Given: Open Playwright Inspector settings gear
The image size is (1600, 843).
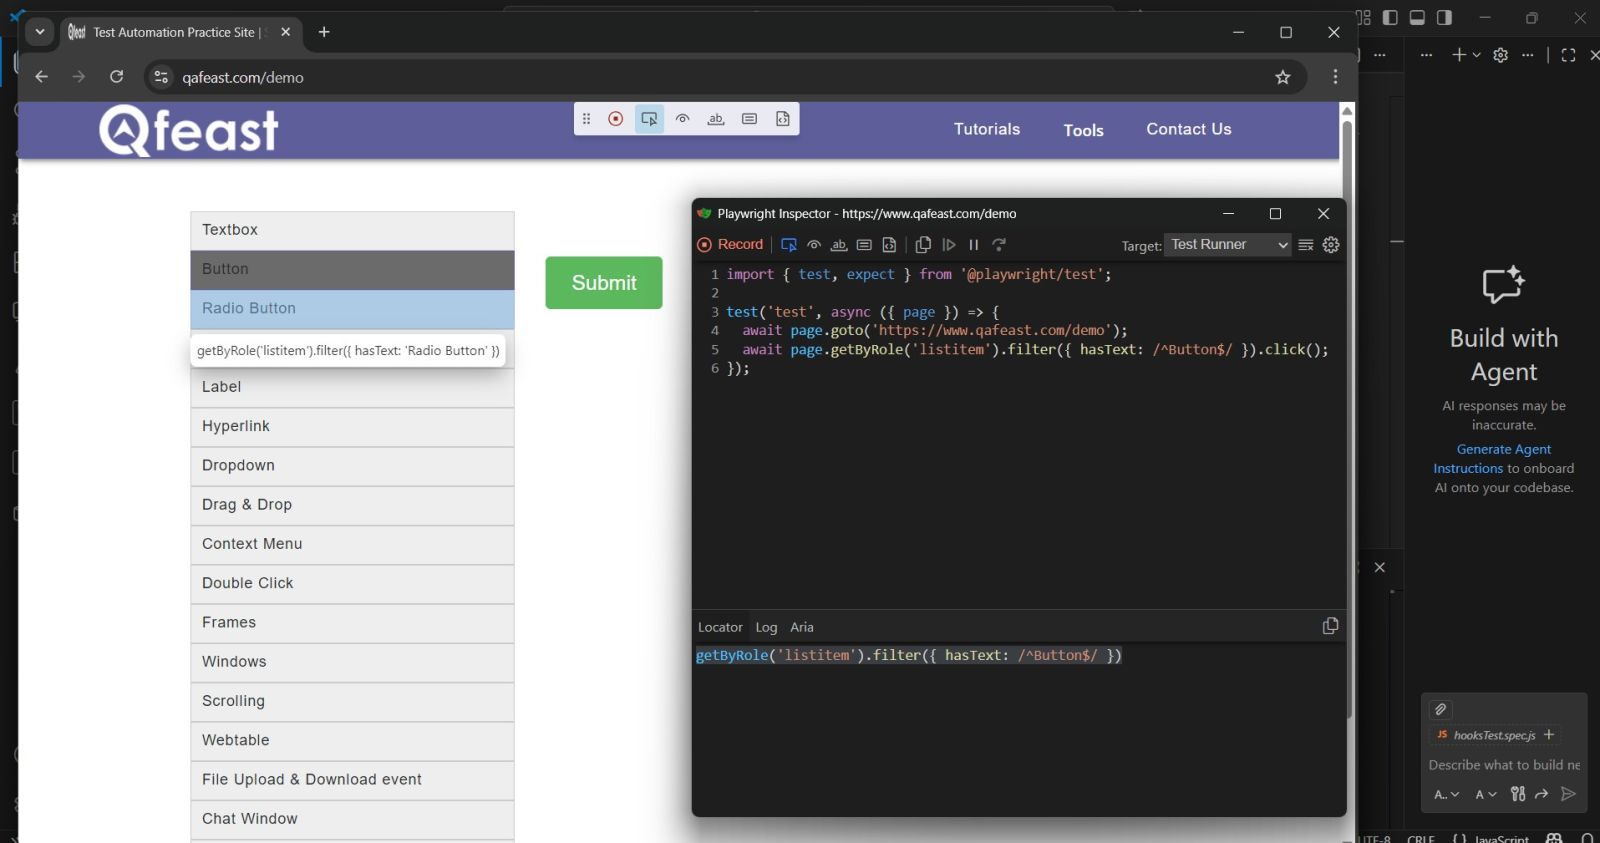Looking at the screenshot, I should click(x=1331, y=245).
